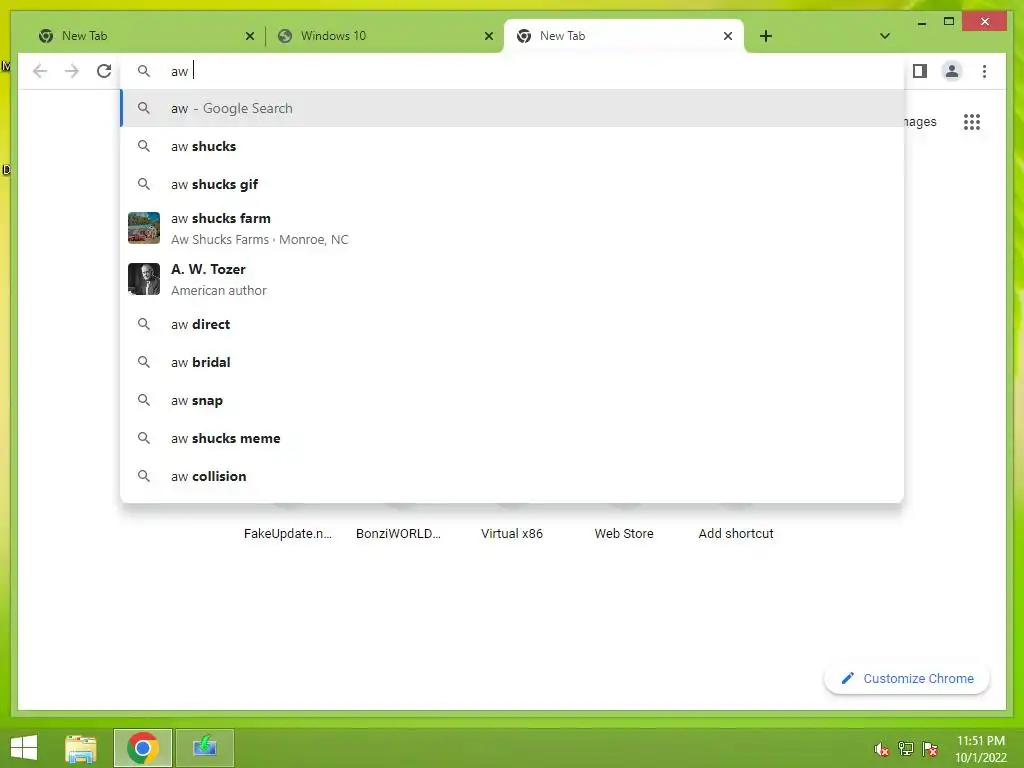The height and width of the screenshot is (768, 1024).
Task: Open the Windows Start button
Action: (24, 748)
